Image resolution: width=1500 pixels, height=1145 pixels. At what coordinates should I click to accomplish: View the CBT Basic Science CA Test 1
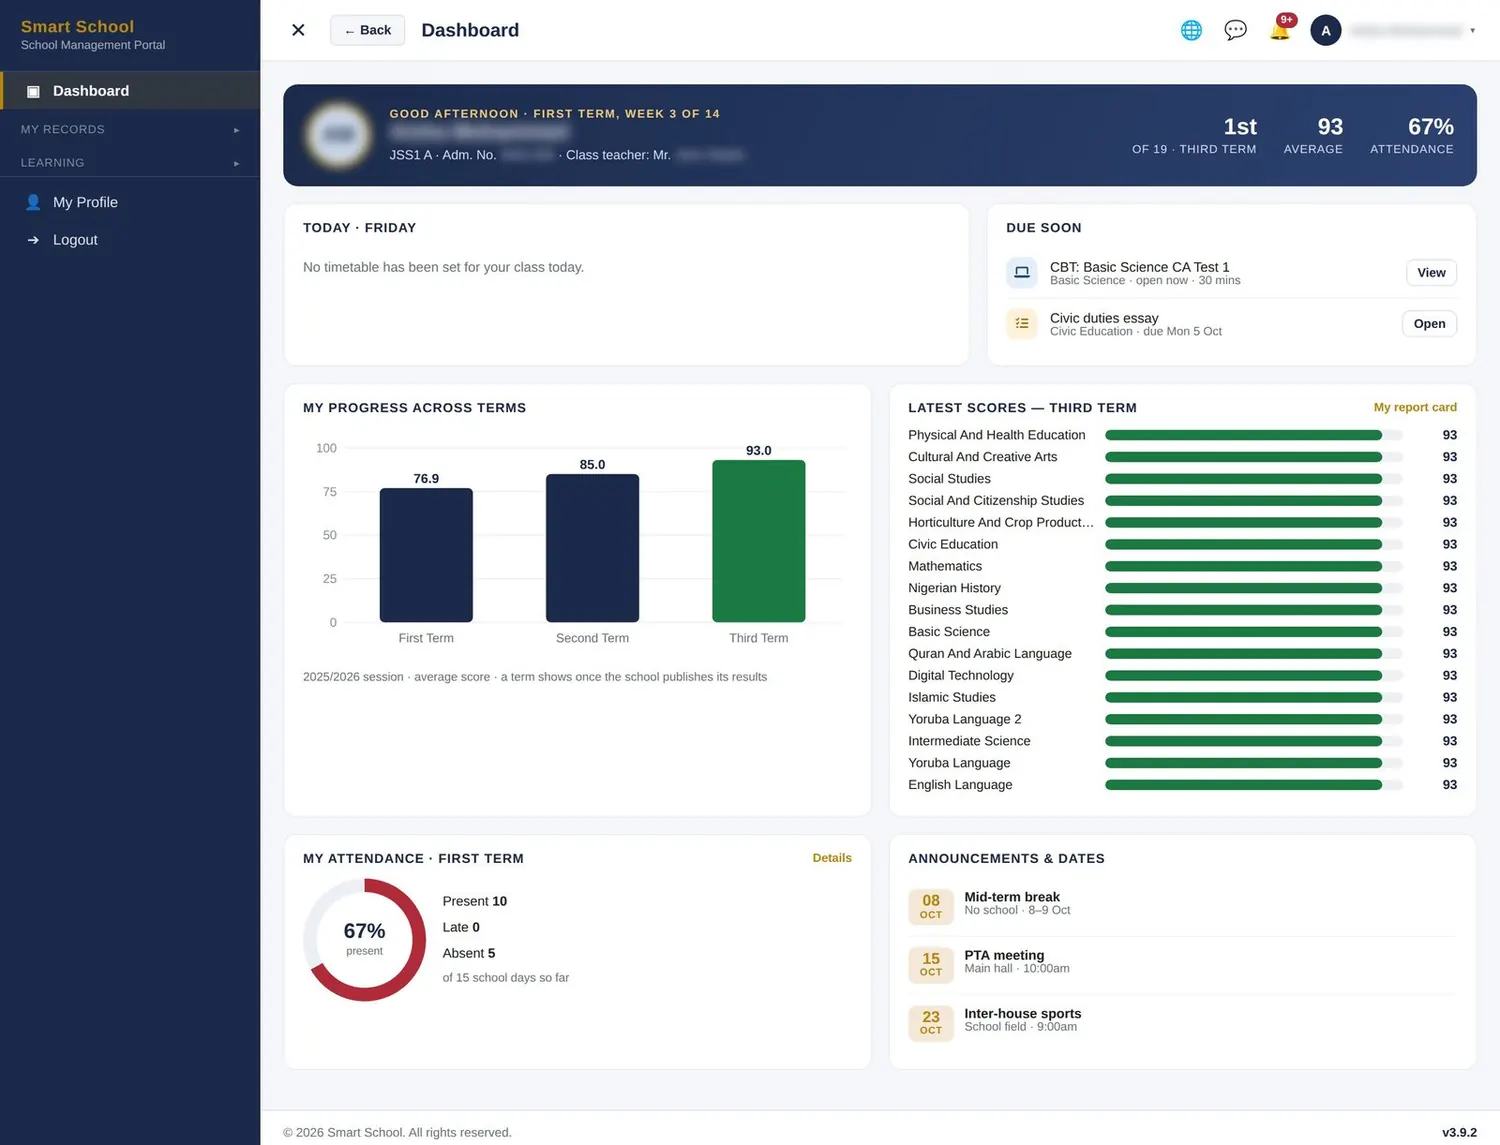pyautogui.click(x=1431, y=272)
